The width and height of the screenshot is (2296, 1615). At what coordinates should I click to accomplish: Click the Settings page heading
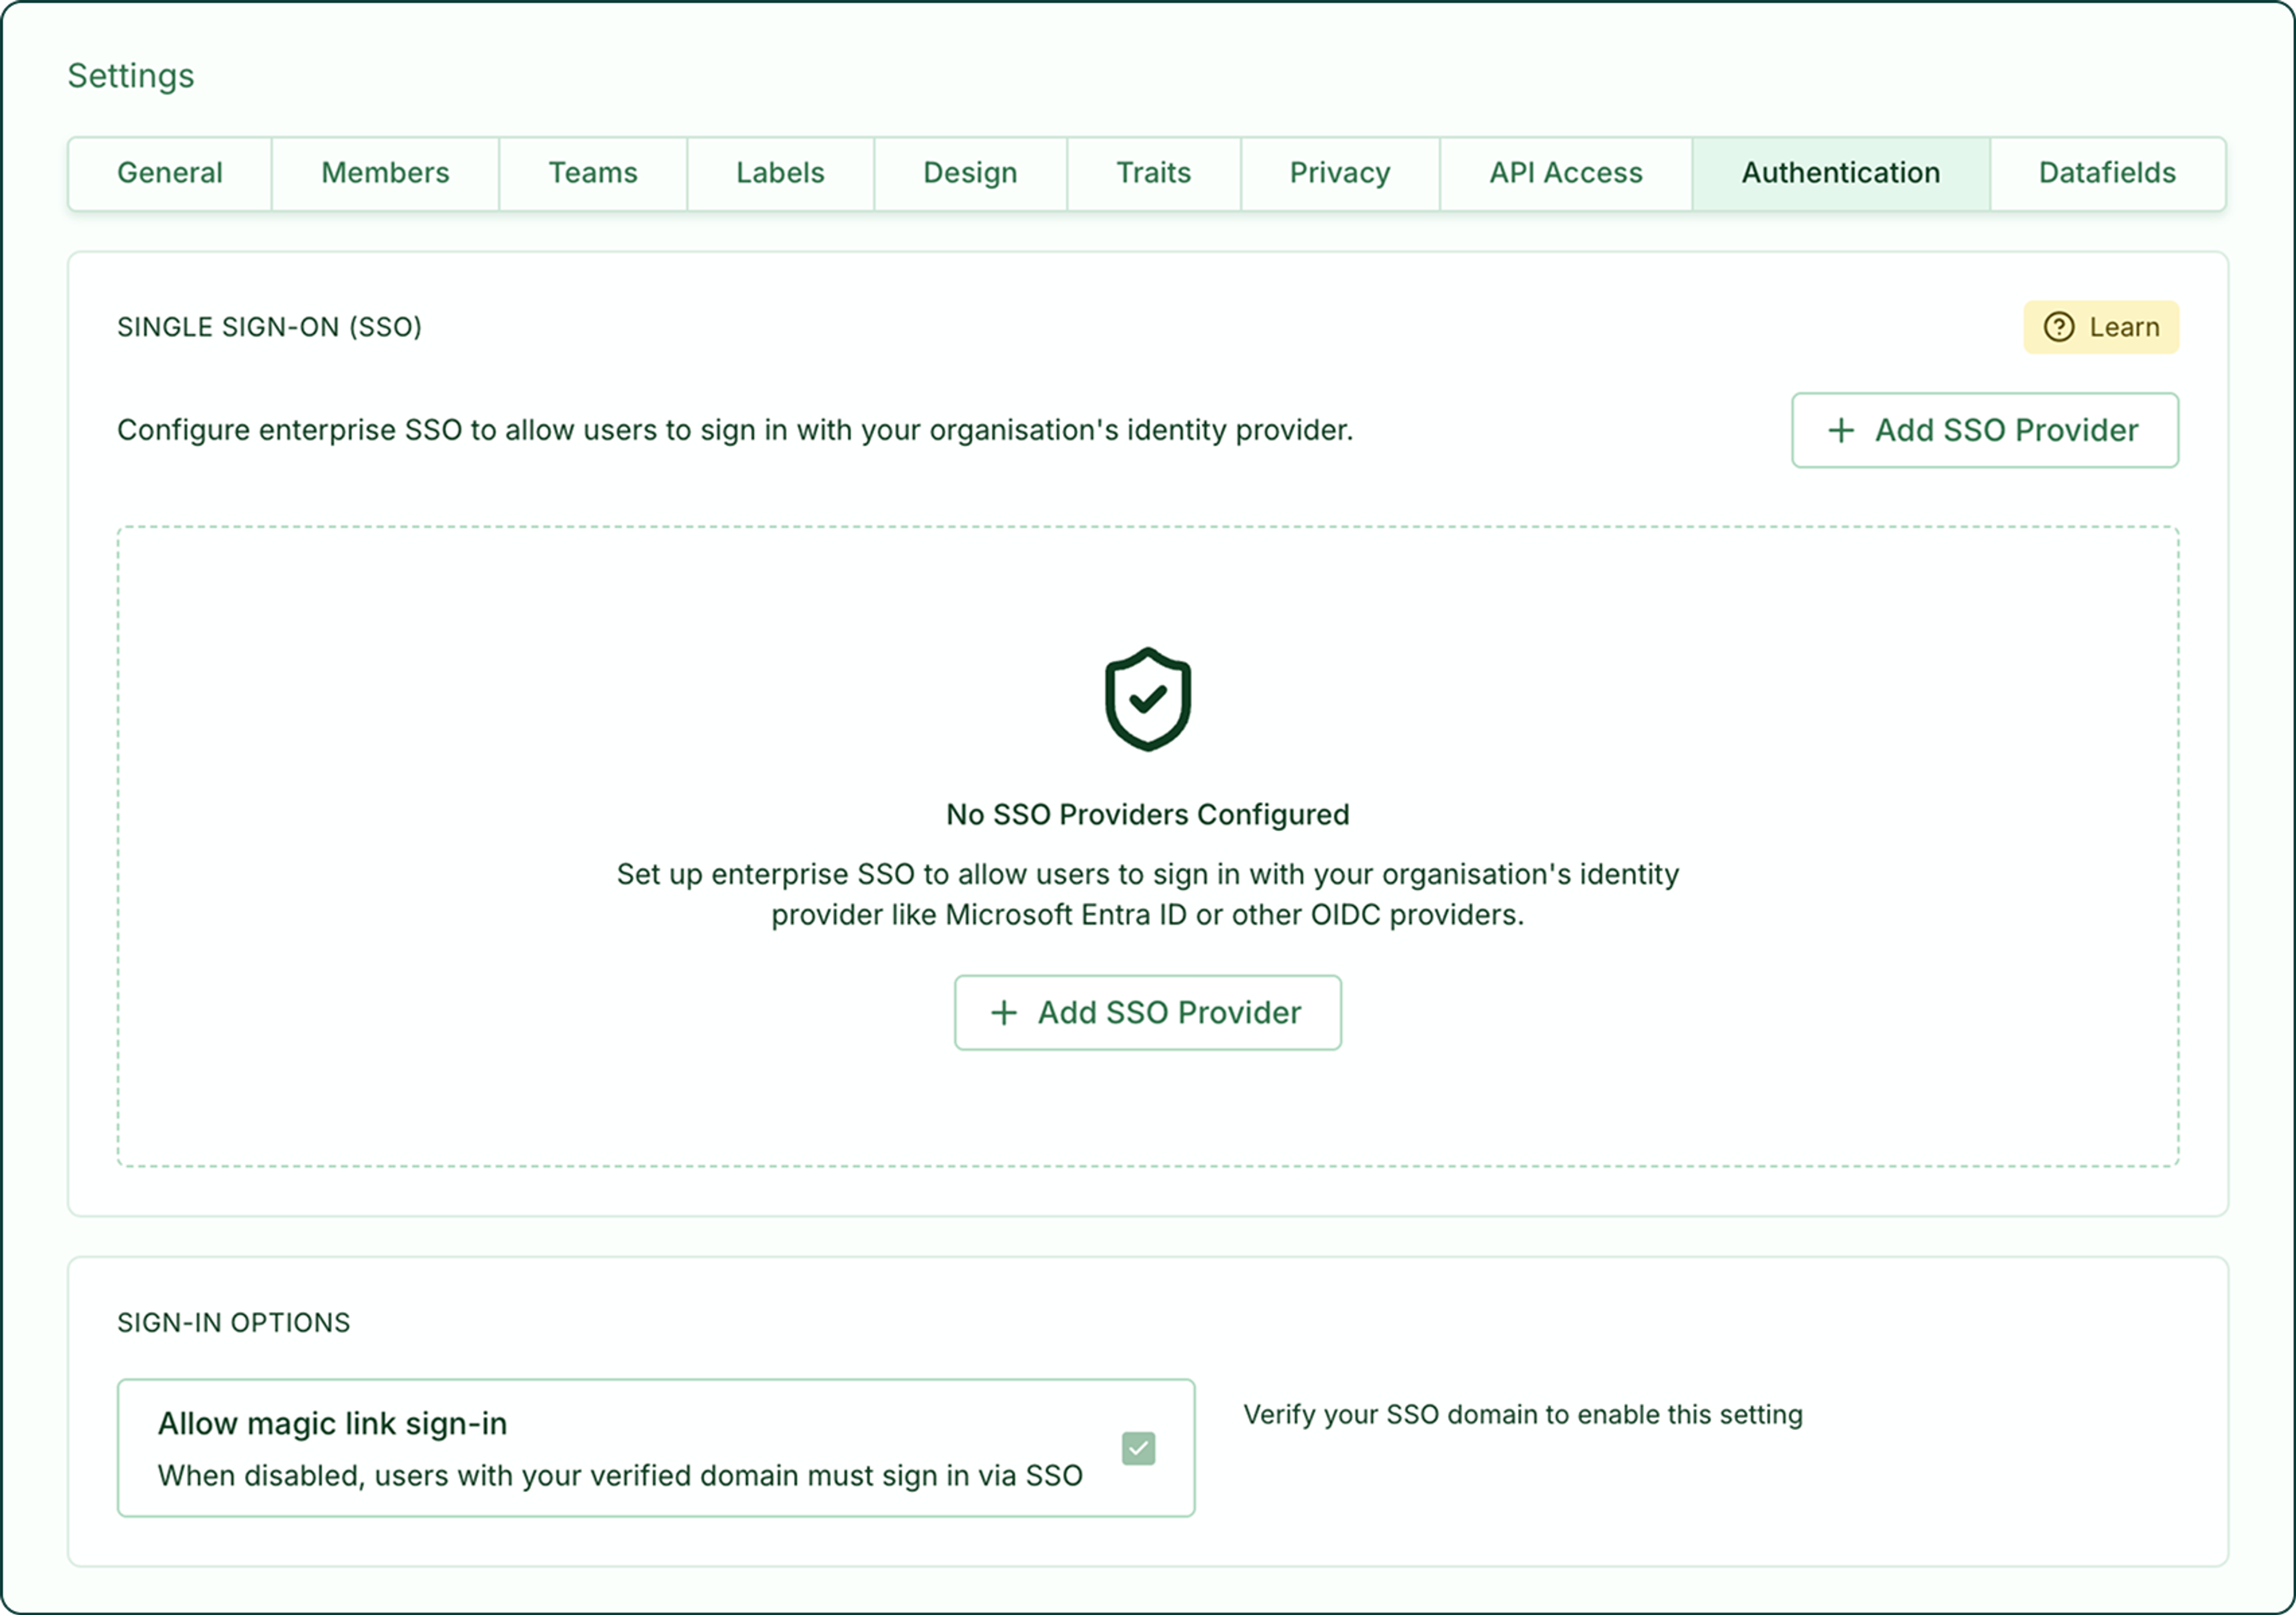click(131, 76)
